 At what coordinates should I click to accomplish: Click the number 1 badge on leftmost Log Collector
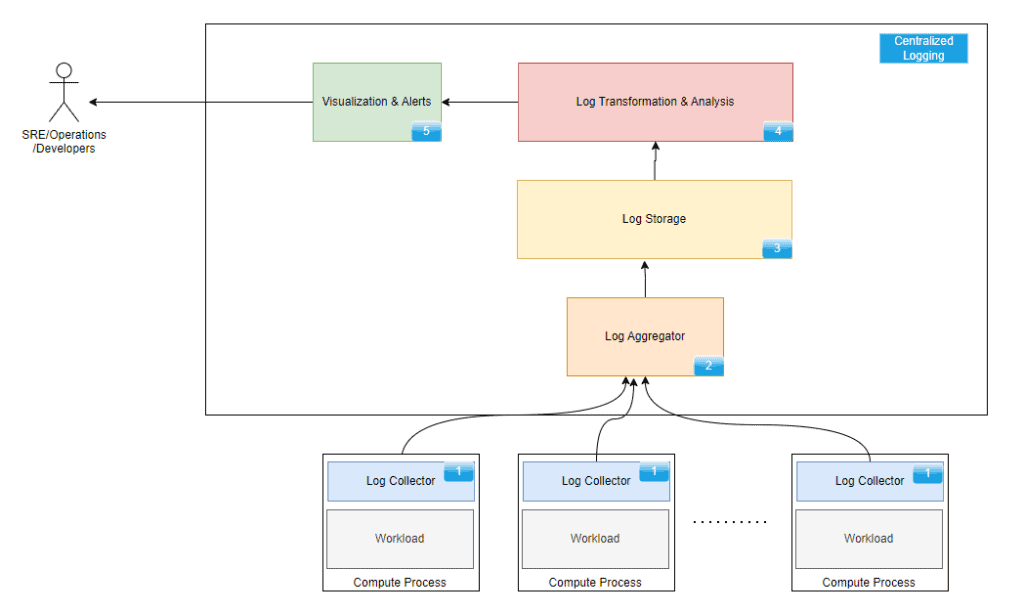[459, 471]
